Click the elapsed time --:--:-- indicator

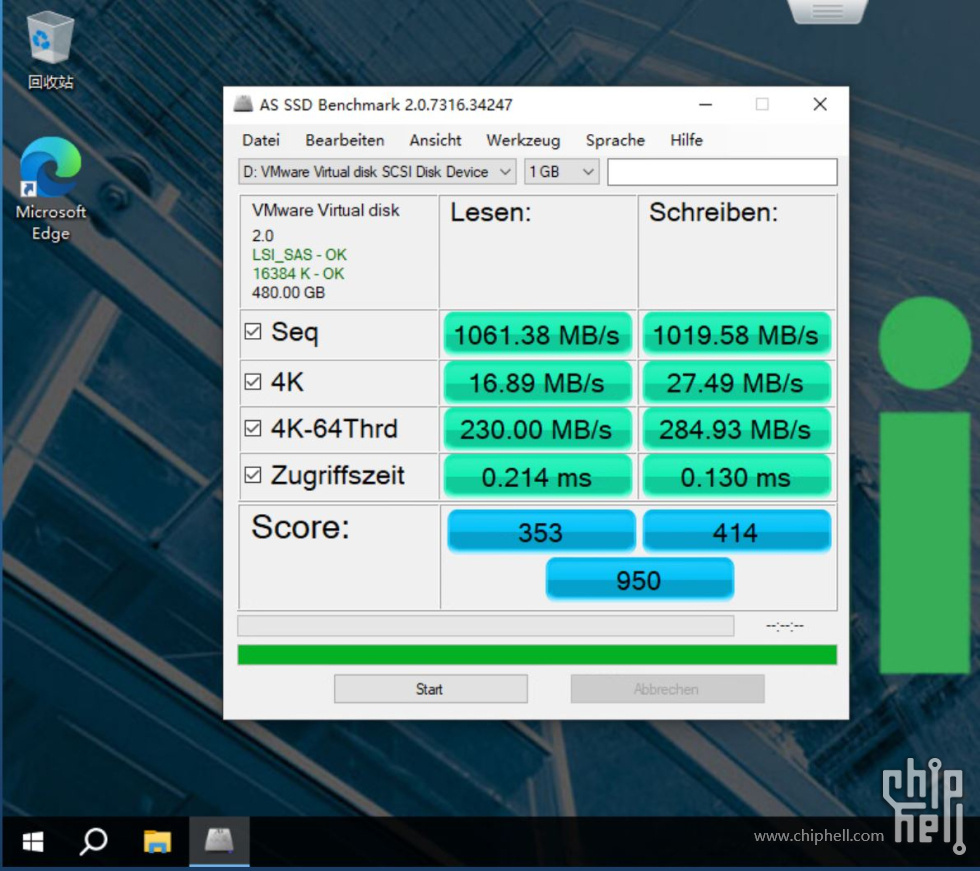point(785,625)
